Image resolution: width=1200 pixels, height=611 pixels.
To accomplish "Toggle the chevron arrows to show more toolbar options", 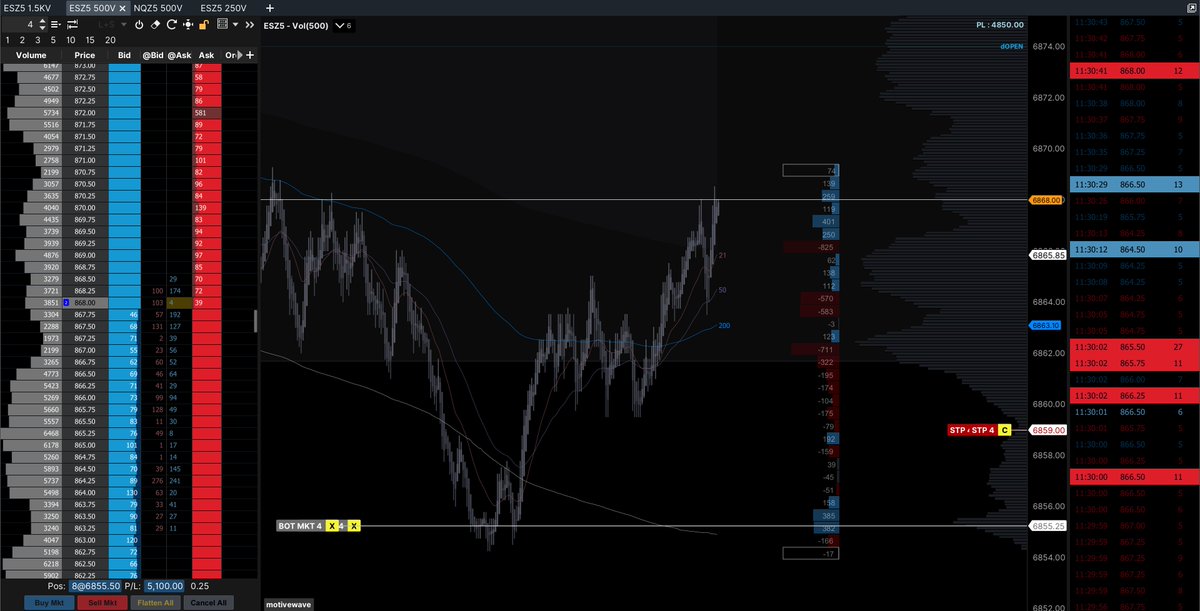I will [249, 25].
